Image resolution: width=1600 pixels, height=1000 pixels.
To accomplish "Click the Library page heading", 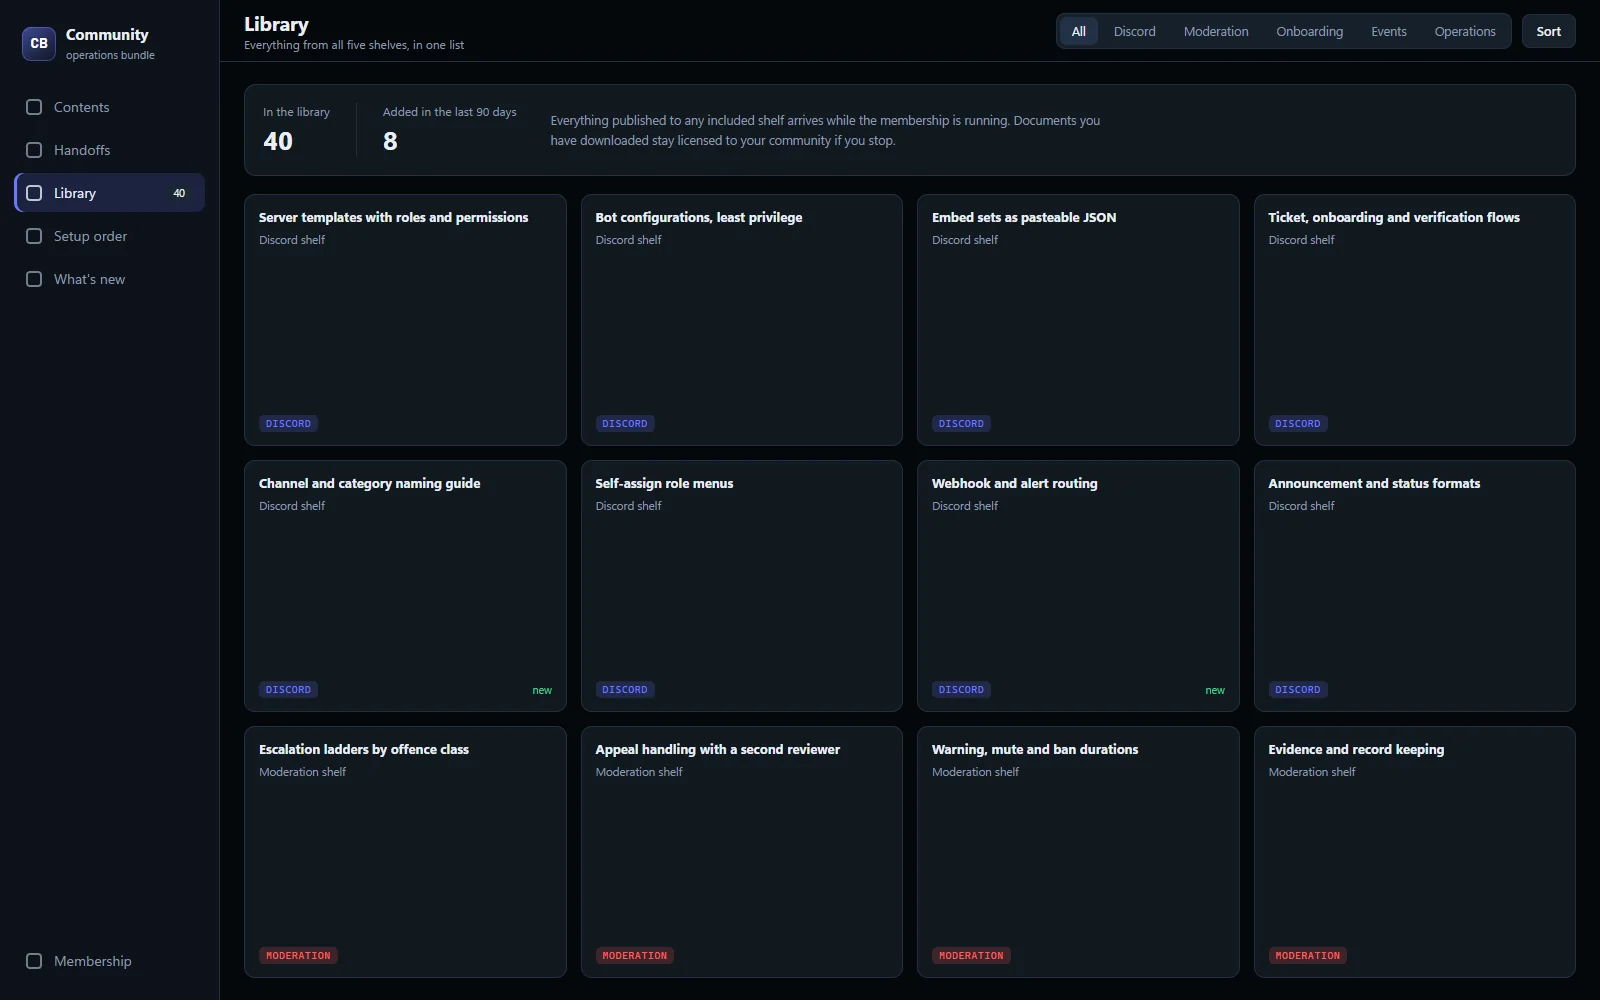I will tap(276, 24).
